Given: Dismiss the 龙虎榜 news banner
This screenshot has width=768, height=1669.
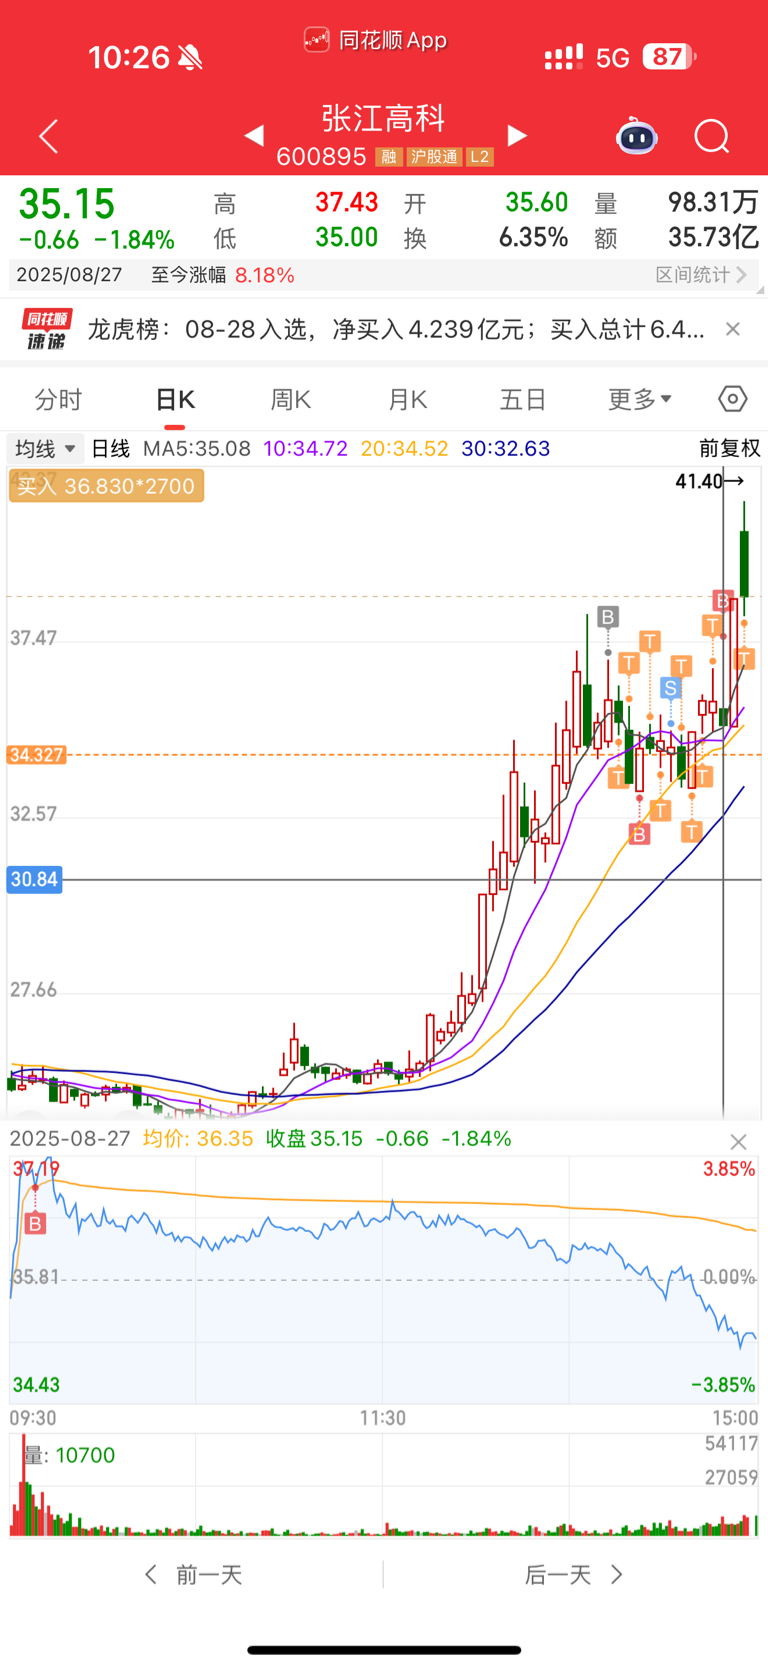Looking at the screenshot, I should (733, 329).
